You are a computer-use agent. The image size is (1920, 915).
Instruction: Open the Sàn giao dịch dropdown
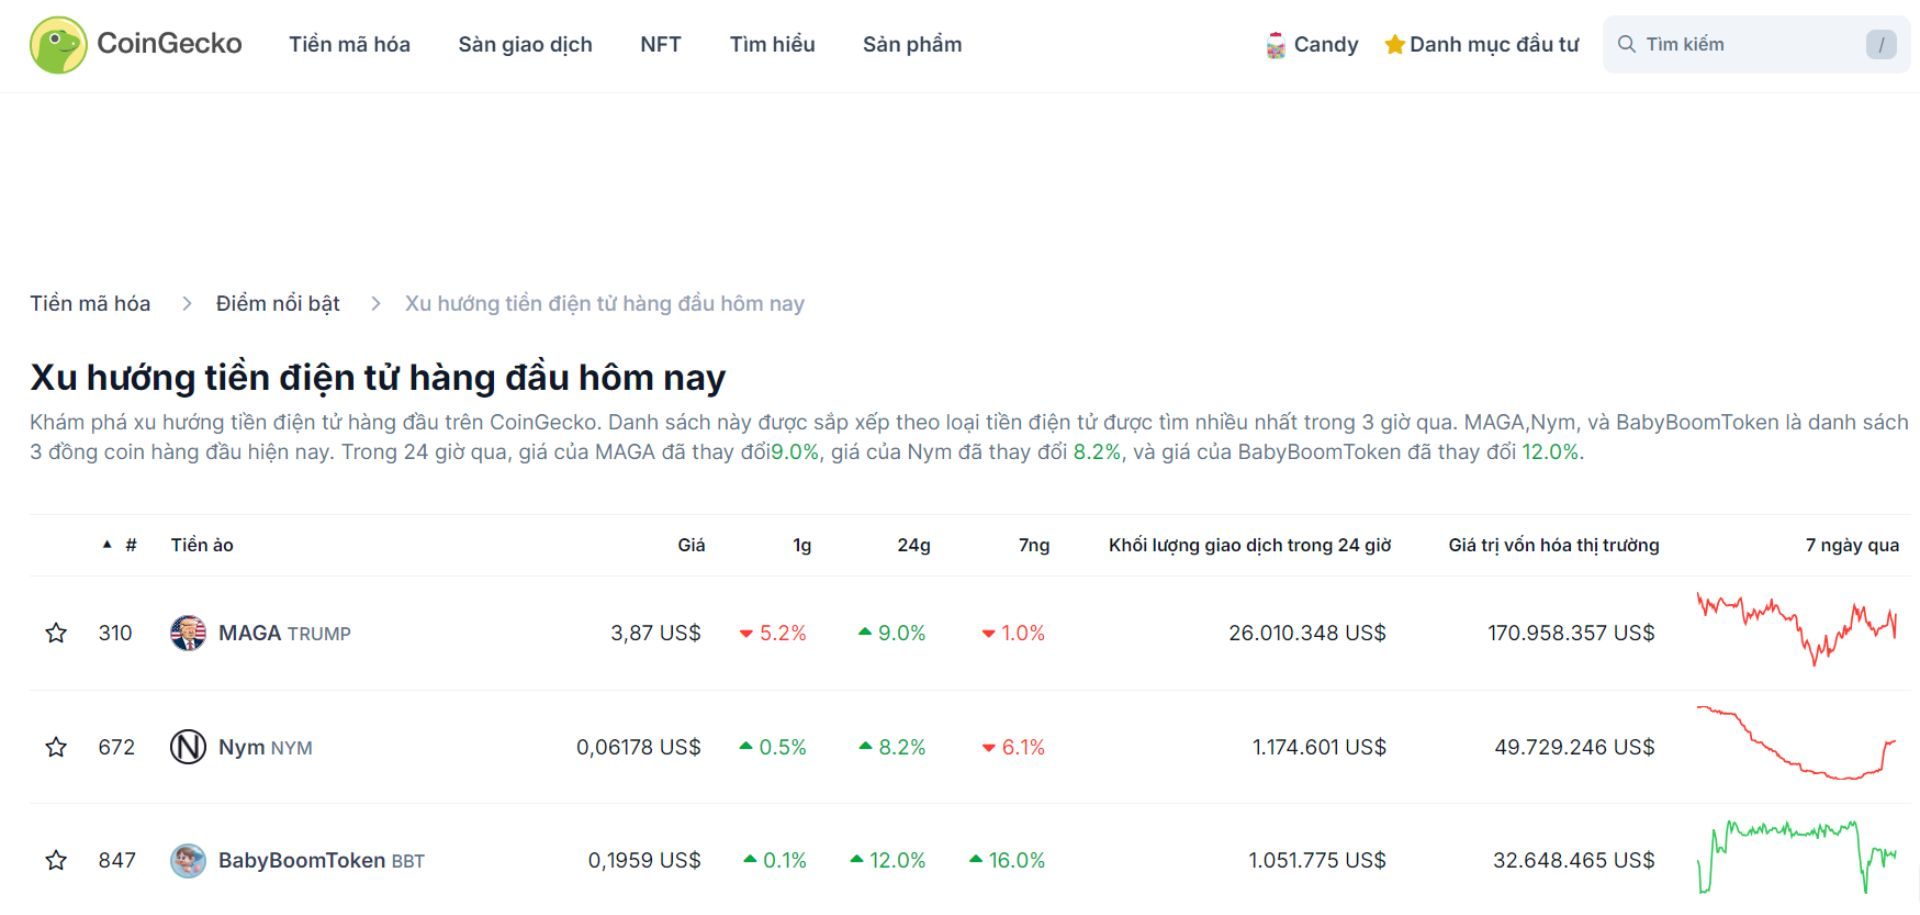[x=526, y=44]
